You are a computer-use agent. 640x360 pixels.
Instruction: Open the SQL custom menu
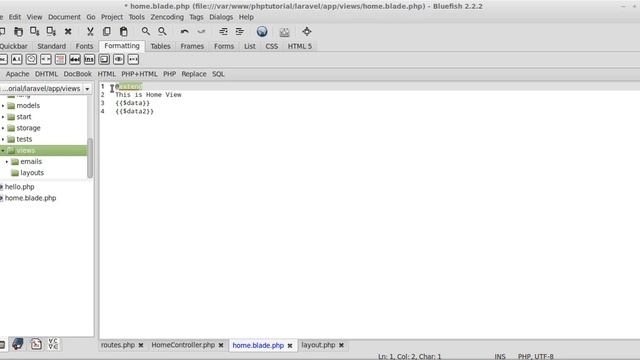click(x=218, y=74)
